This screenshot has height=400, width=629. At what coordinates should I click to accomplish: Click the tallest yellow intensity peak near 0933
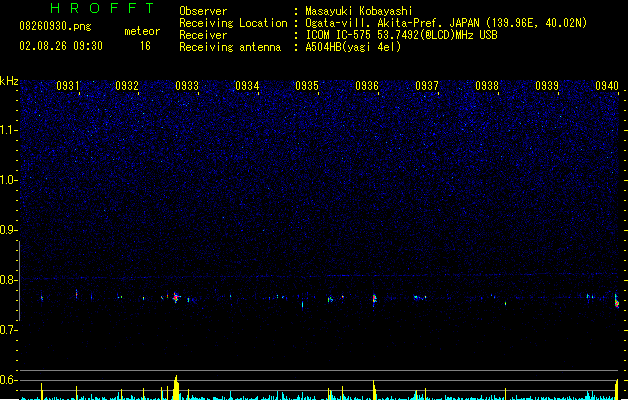176,387
